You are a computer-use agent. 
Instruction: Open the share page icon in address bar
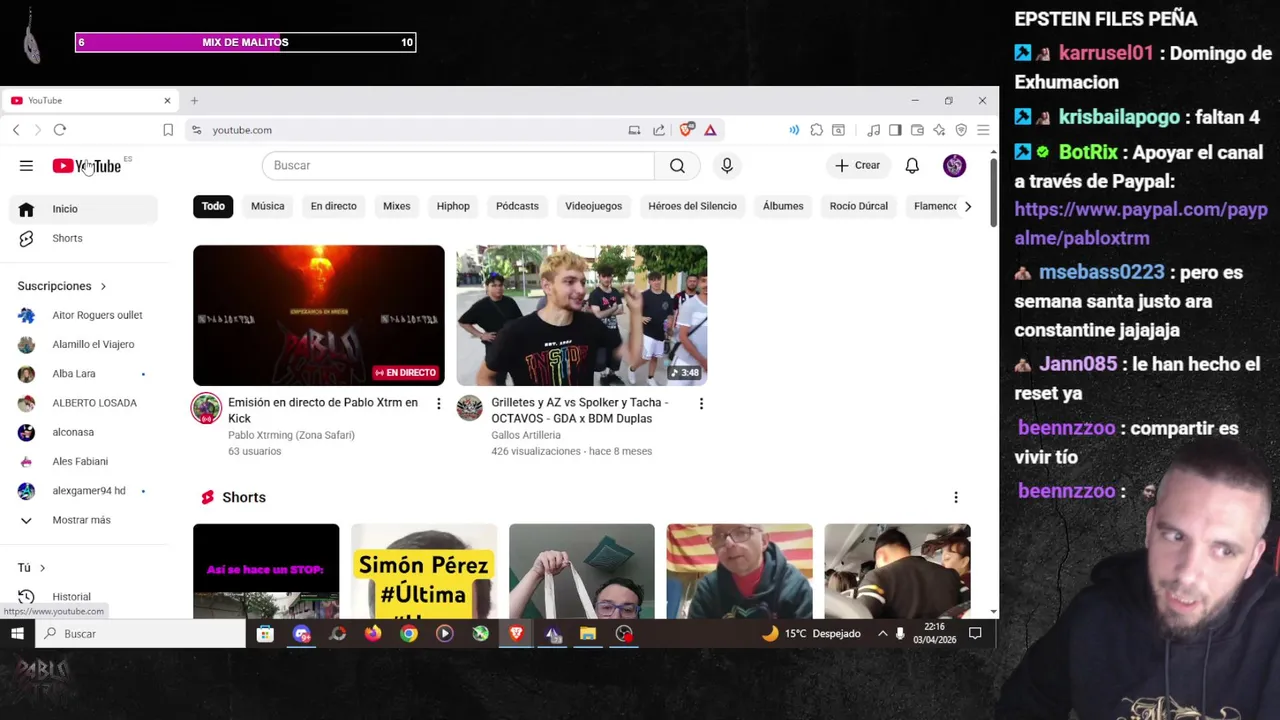click(x=659, y=130)
